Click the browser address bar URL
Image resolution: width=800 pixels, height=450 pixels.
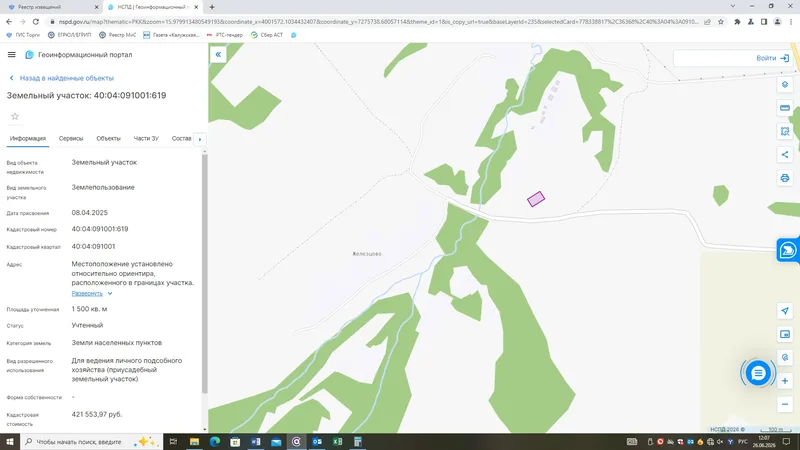point(378,22)
